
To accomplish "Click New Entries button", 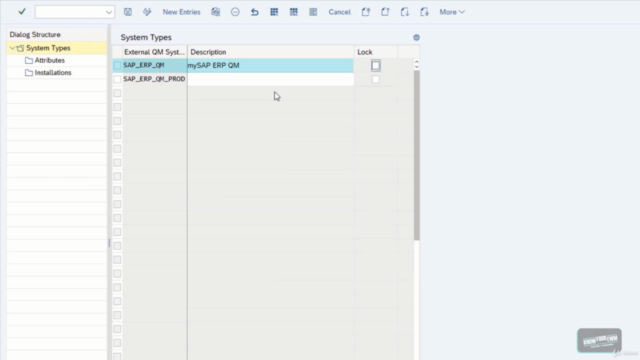I will [x=181, y=12].
